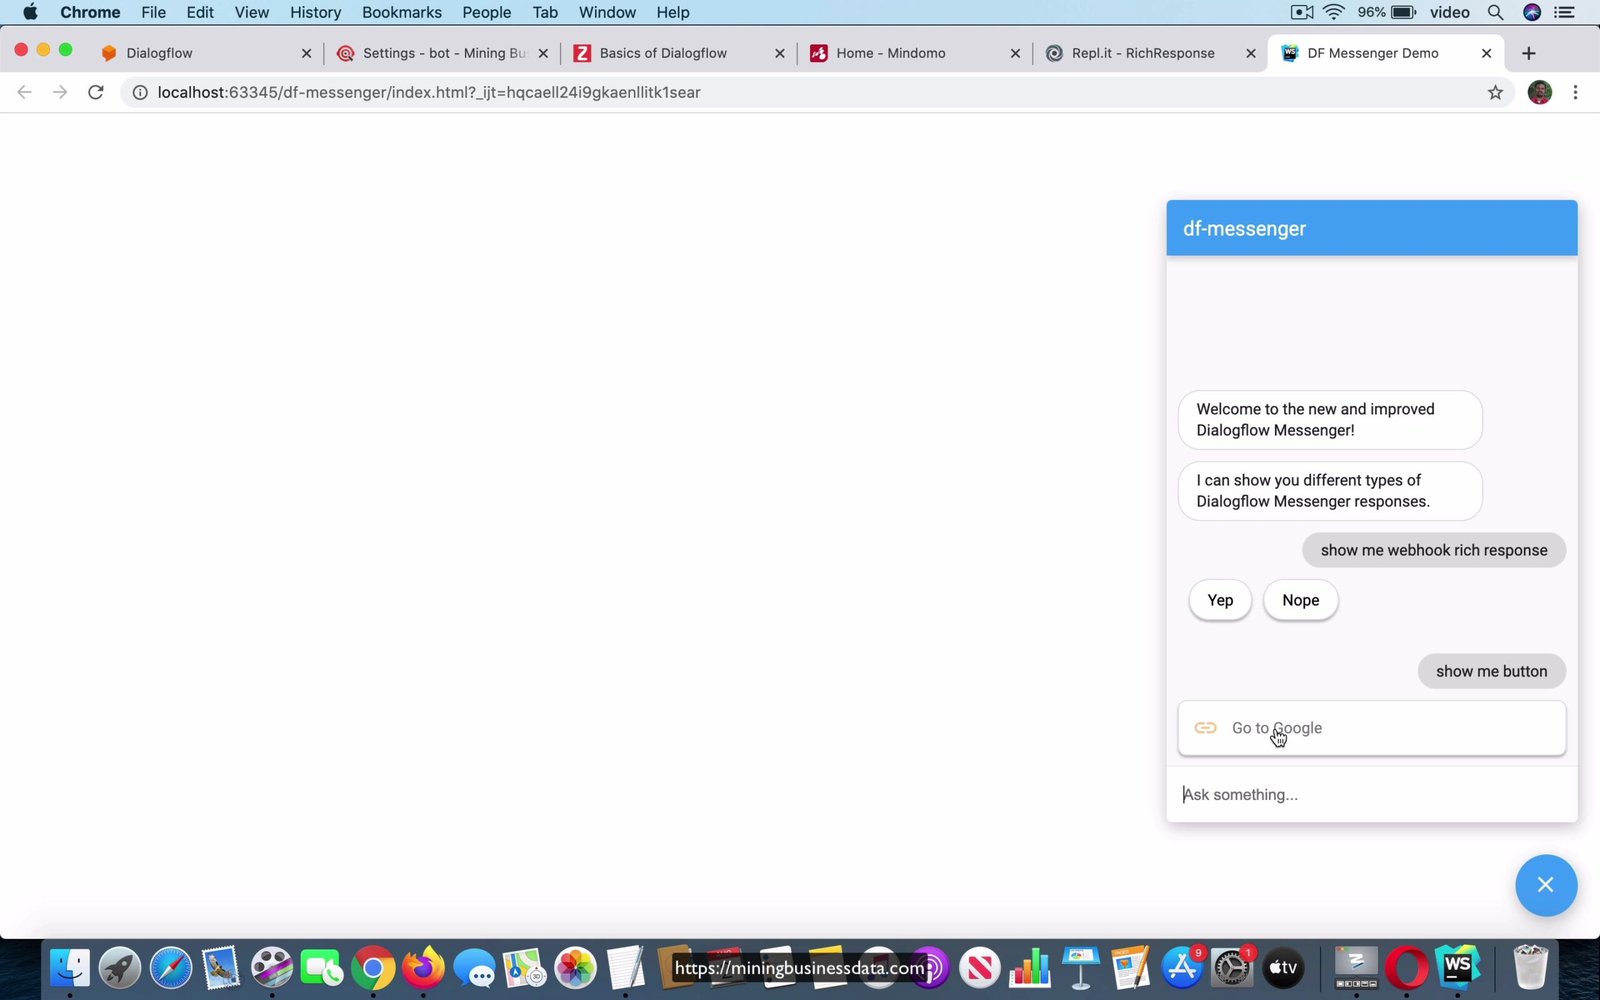Open Google Chrome from the Dock
This screenshot has width=1600, height=1000.
tap(373, 968)
